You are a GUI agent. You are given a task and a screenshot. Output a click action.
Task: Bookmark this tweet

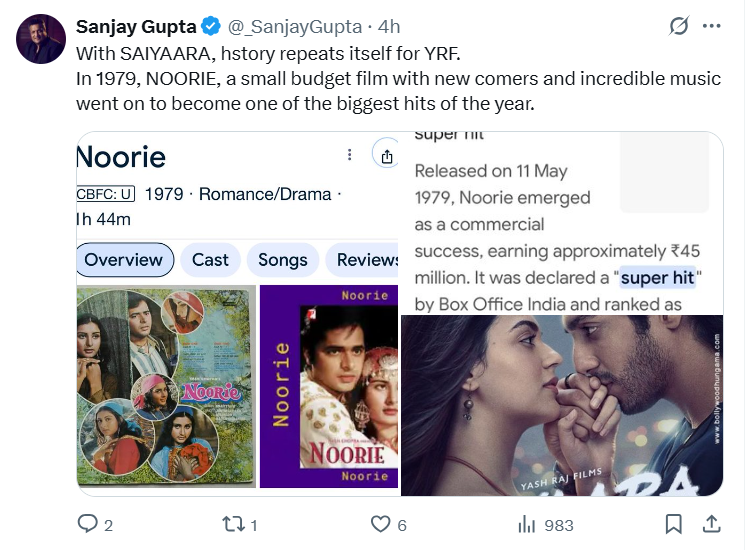[674, 524]
